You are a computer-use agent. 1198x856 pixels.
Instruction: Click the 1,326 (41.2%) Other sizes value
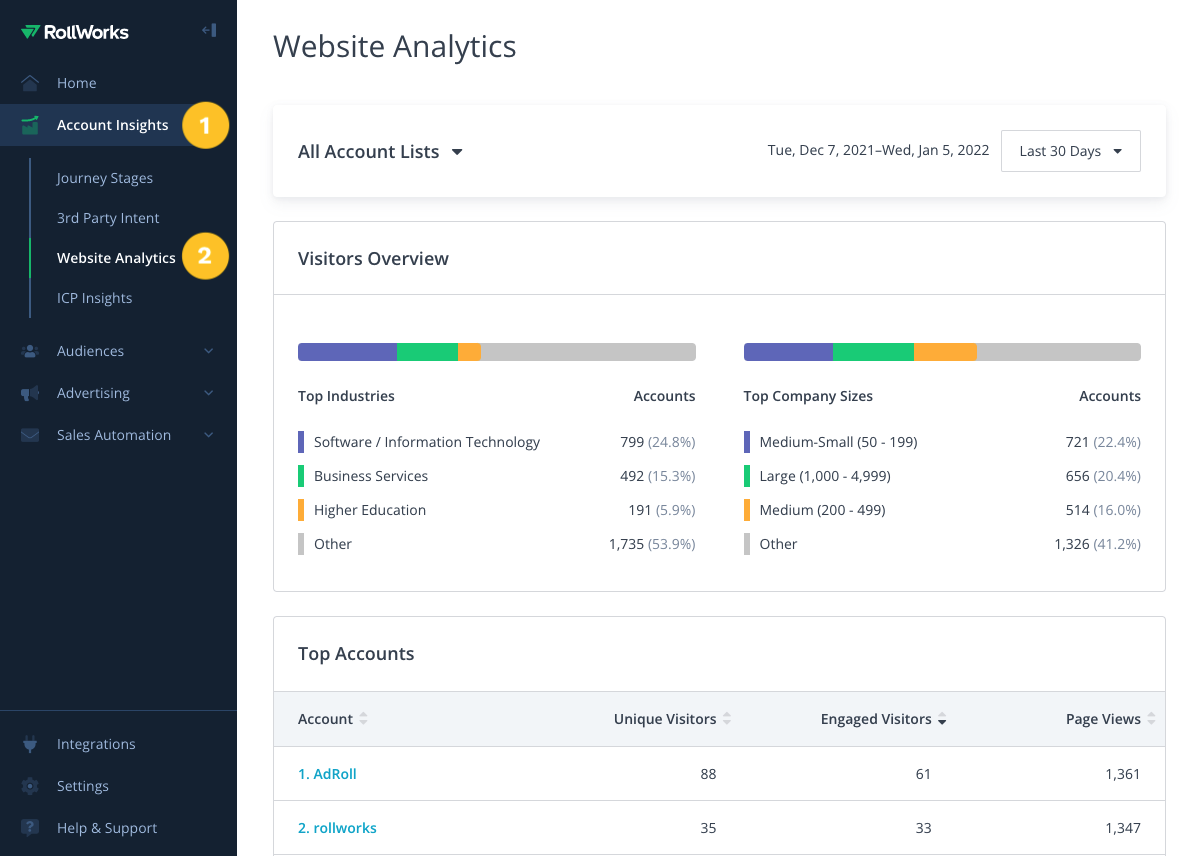(x=1097, y=544)
